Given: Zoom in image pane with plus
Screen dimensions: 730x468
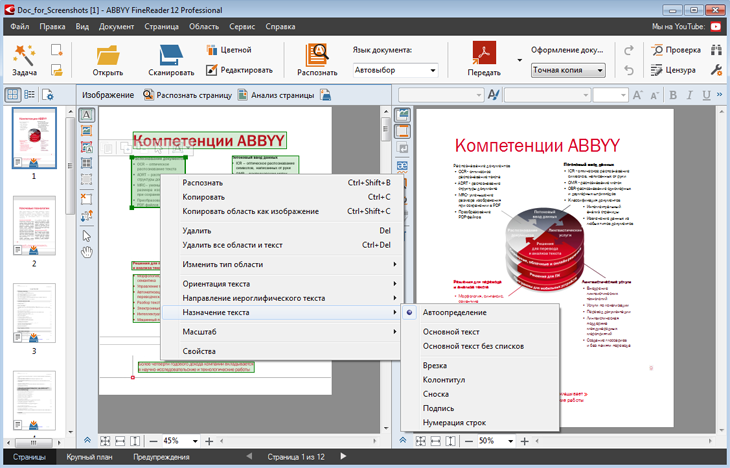Looking at the screenshot, I should (209, 441).
